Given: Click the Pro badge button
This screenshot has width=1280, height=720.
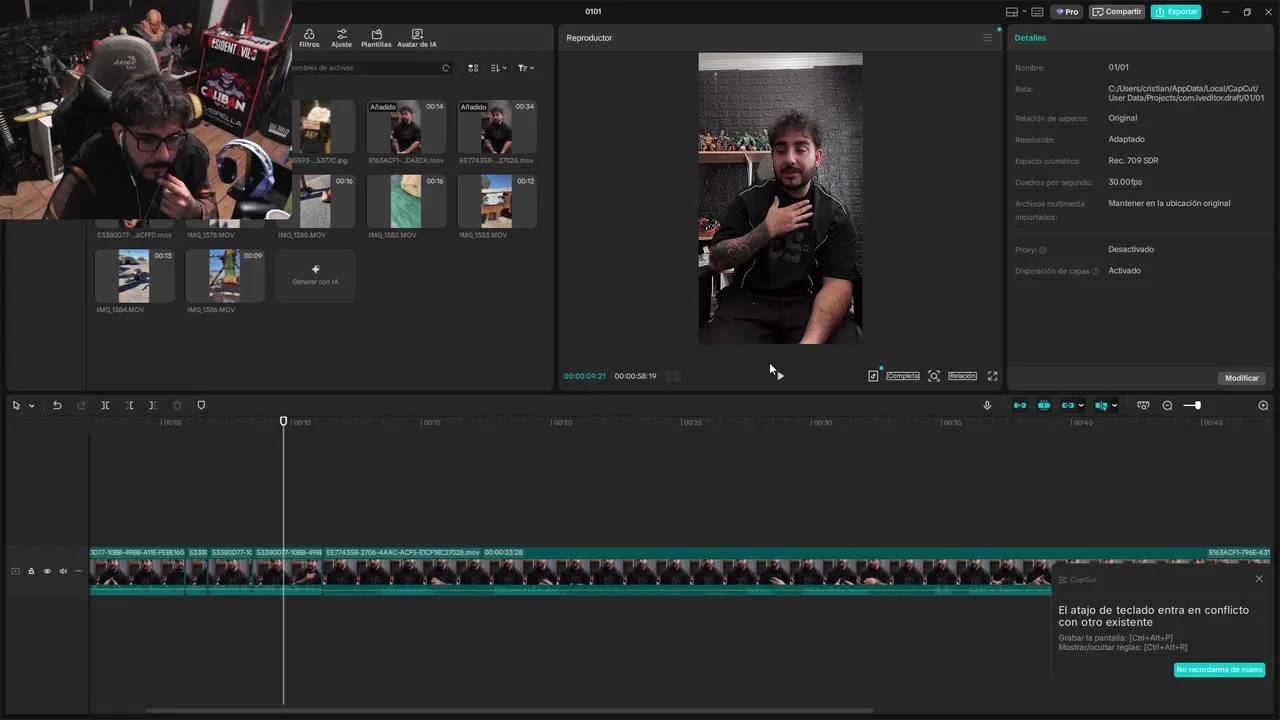Looking at the screenshot, I should [1067, 12].
